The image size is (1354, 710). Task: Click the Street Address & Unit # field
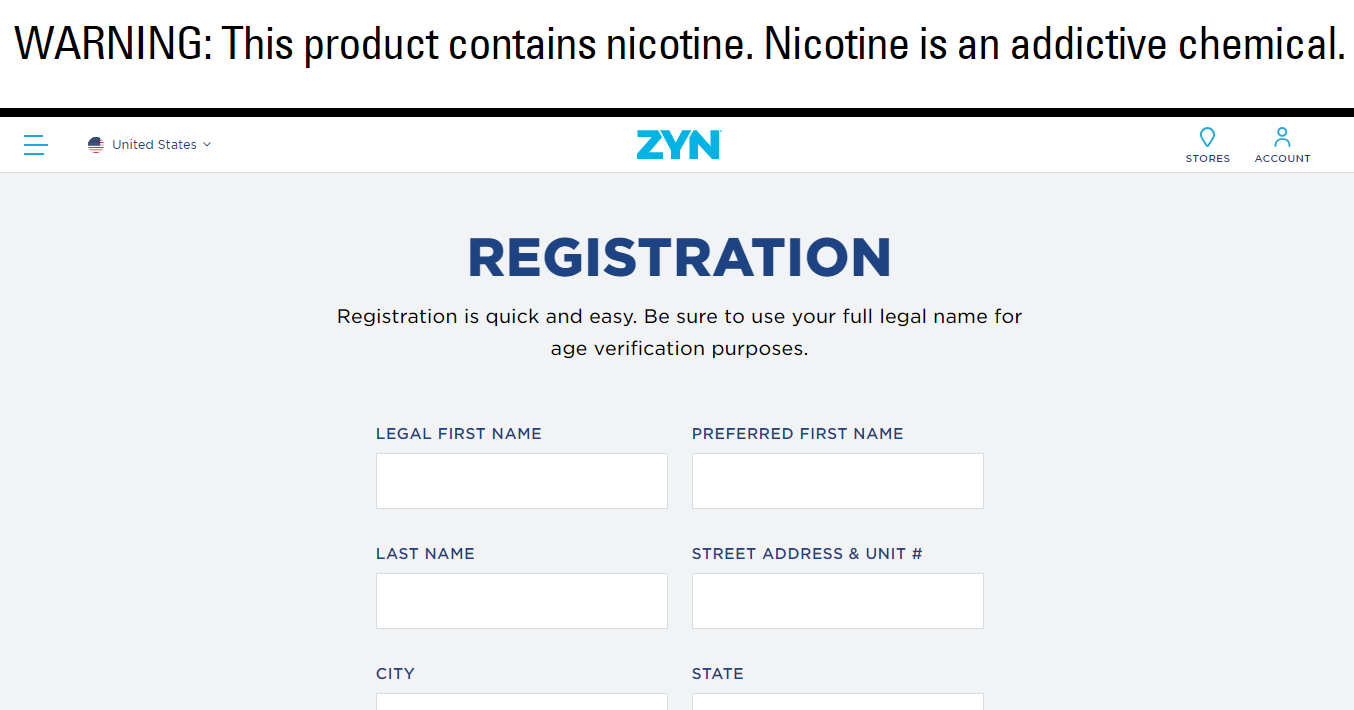837,601
